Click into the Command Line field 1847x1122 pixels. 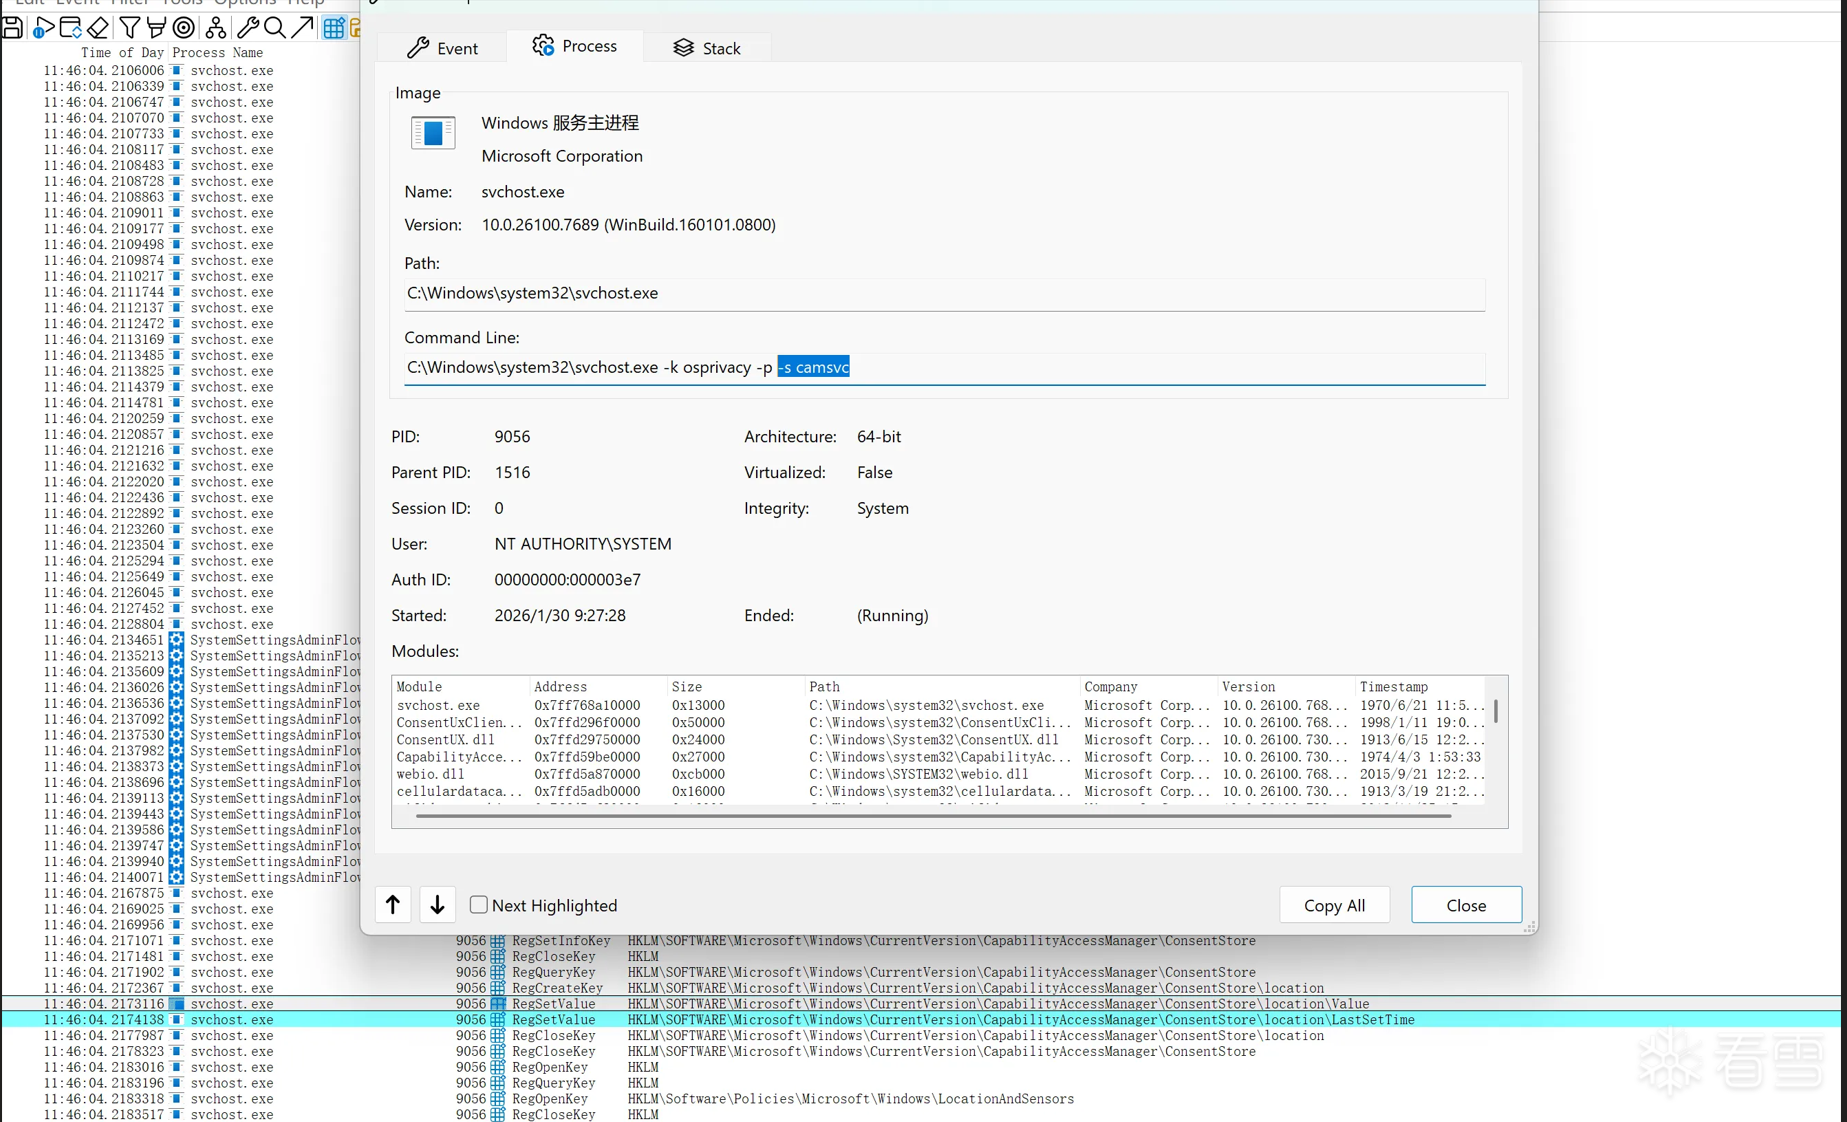coord(944,367)
